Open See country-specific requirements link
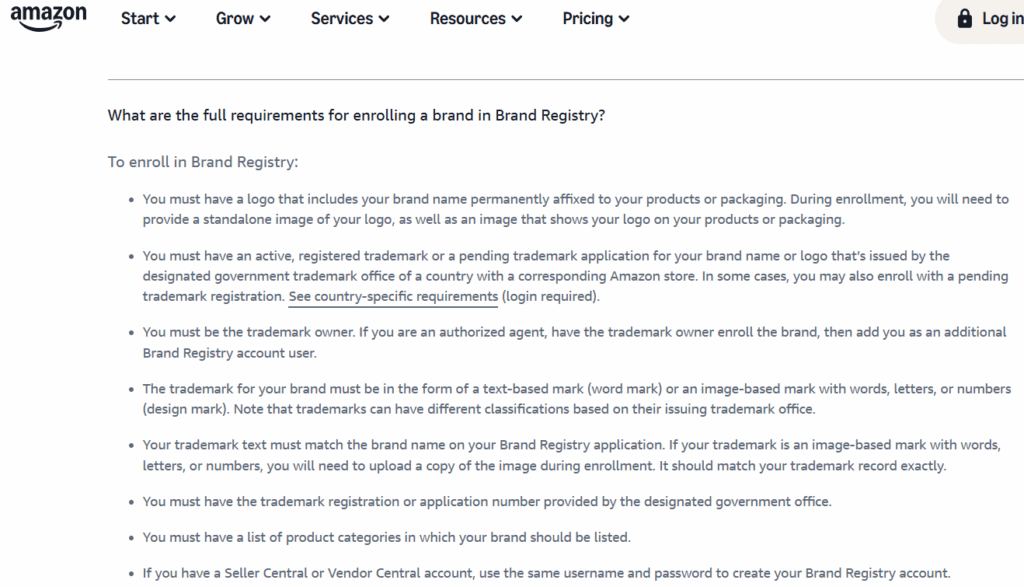Image resolution: width=1024 pixels, height=587 pixels. pyautogui.click(x=393, y=296)
